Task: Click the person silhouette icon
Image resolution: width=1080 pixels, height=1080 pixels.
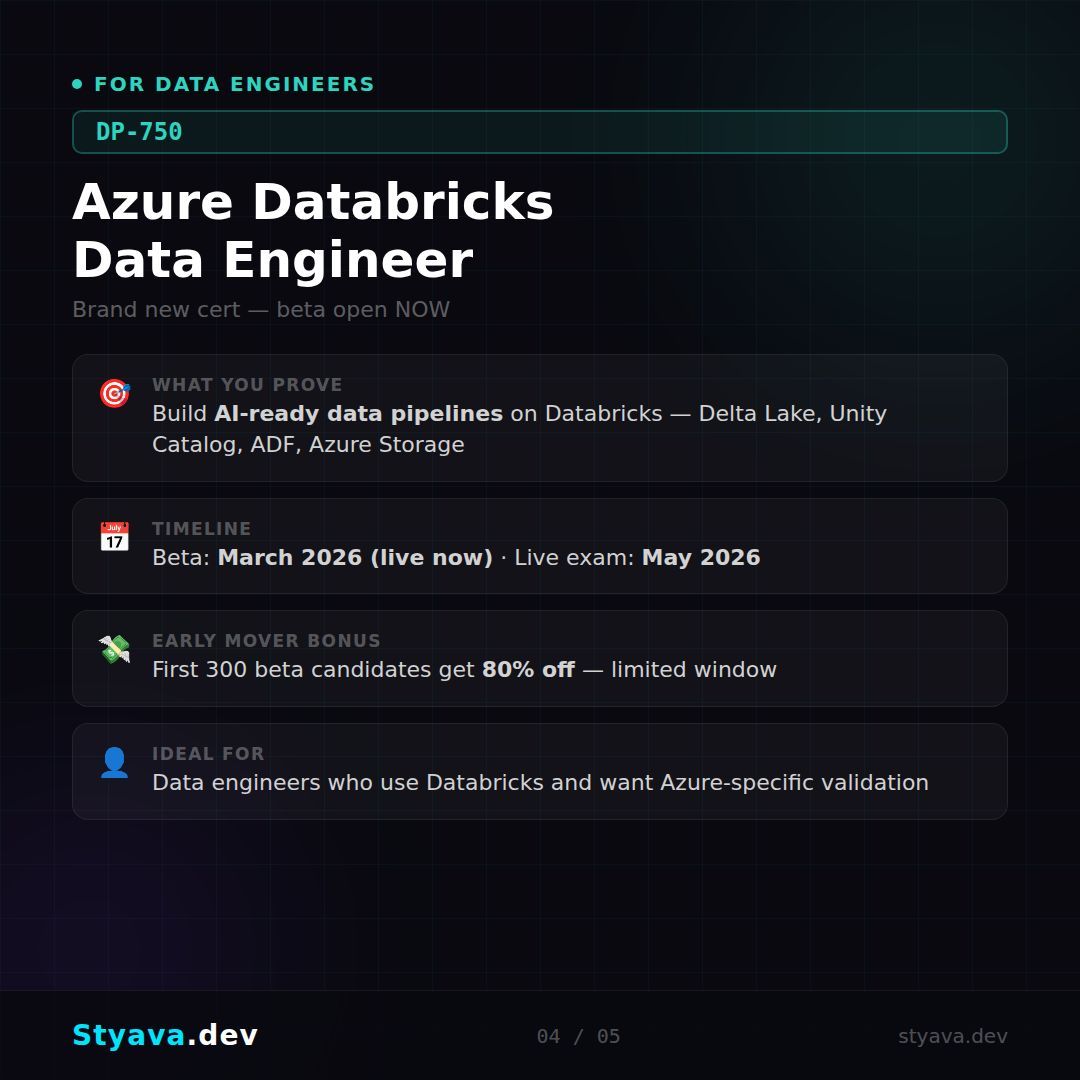Action: (114, 762)
